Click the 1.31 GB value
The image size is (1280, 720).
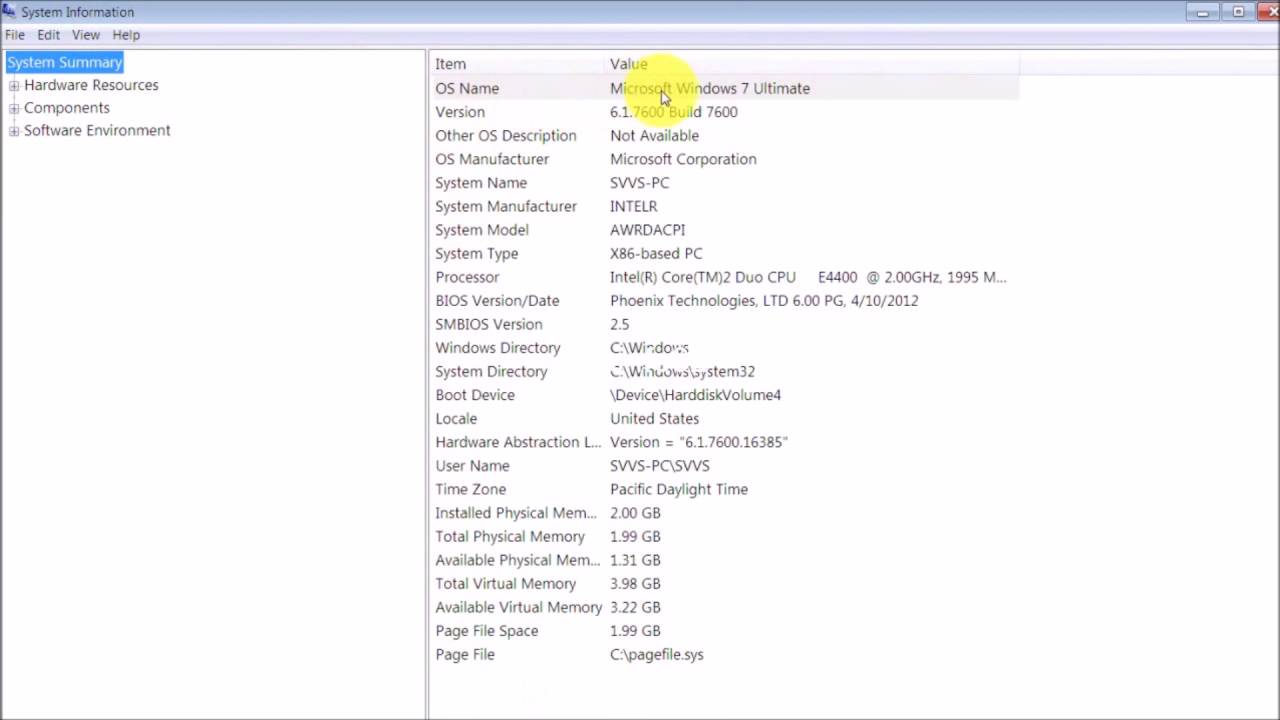pos(635,560)
